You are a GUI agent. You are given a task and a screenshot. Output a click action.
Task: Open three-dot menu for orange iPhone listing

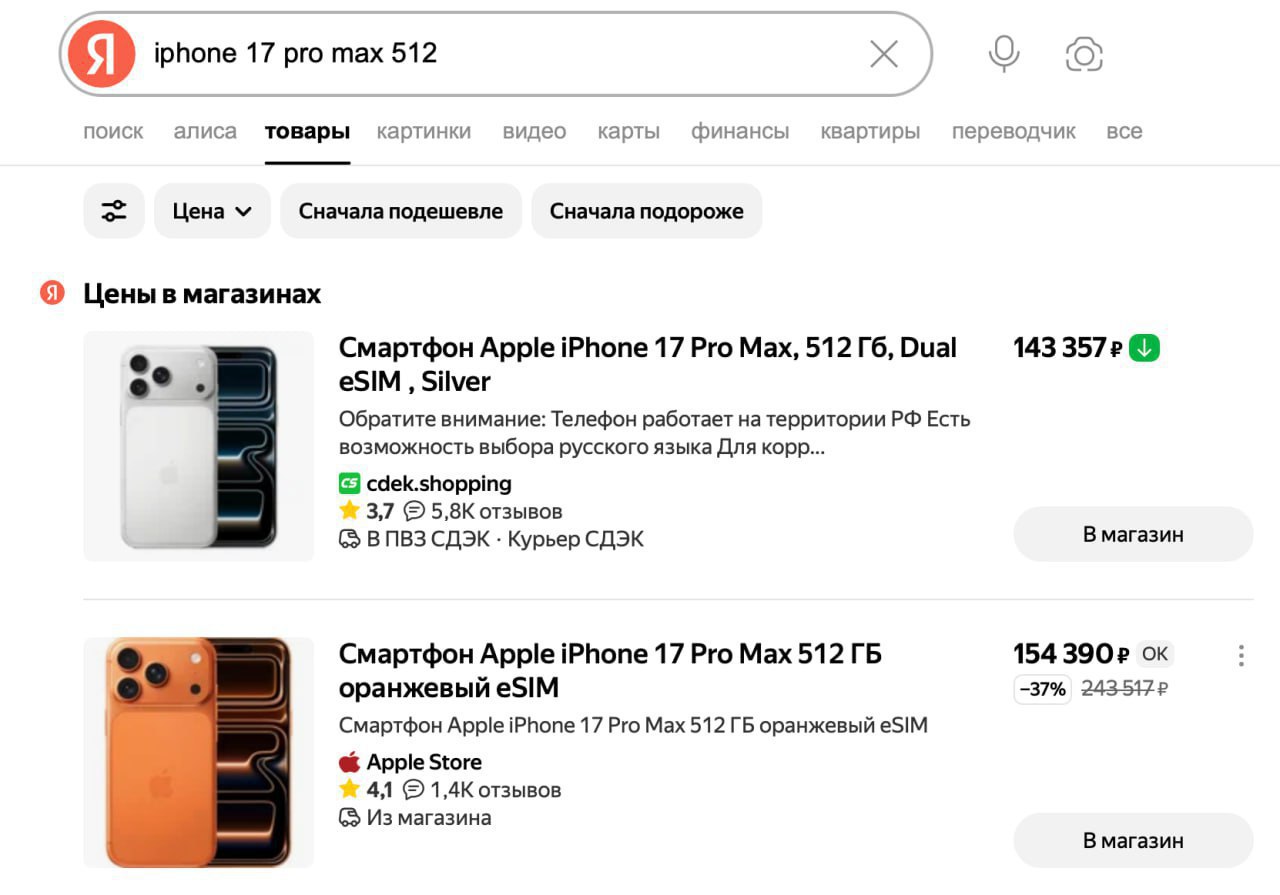pos(1241,656)
